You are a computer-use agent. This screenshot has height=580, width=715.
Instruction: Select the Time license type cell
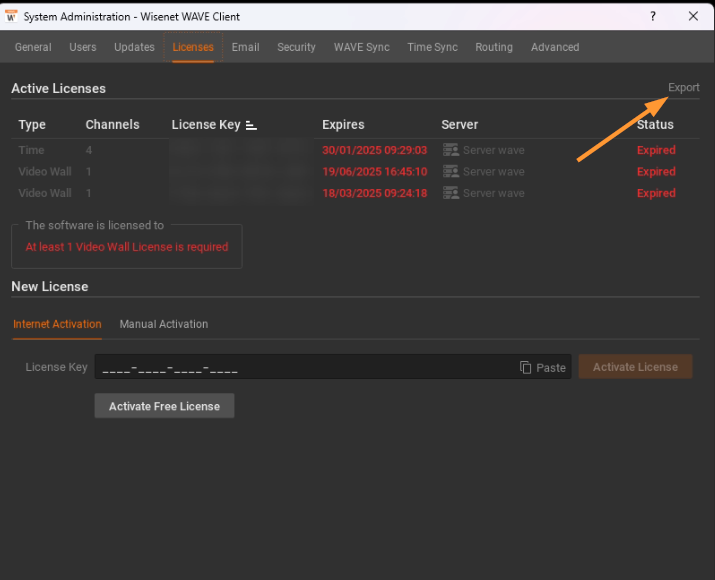point(31,150)
